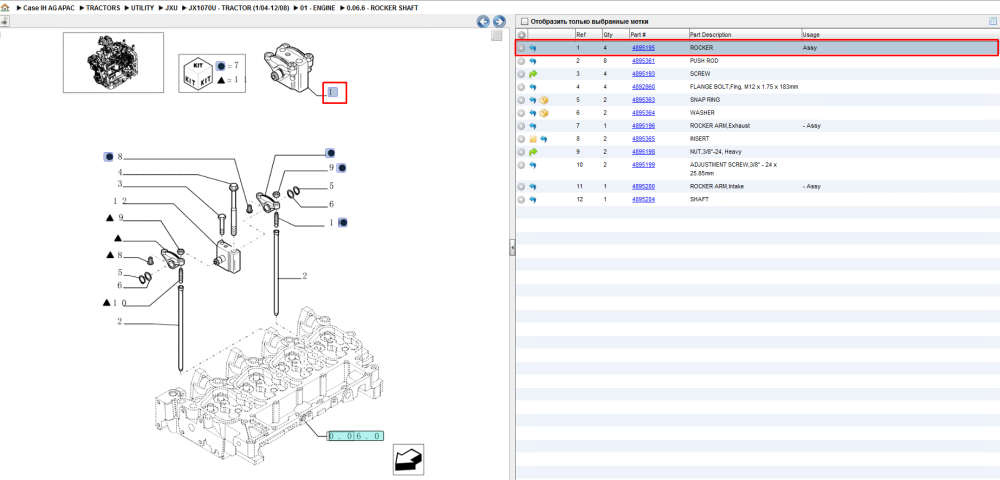The height and width of the screenshot is (480, 1000).
Task: Select the 'NUT,3/8"-24, Heavy' description
Action: pyautogui.click(x=716, y=152)
